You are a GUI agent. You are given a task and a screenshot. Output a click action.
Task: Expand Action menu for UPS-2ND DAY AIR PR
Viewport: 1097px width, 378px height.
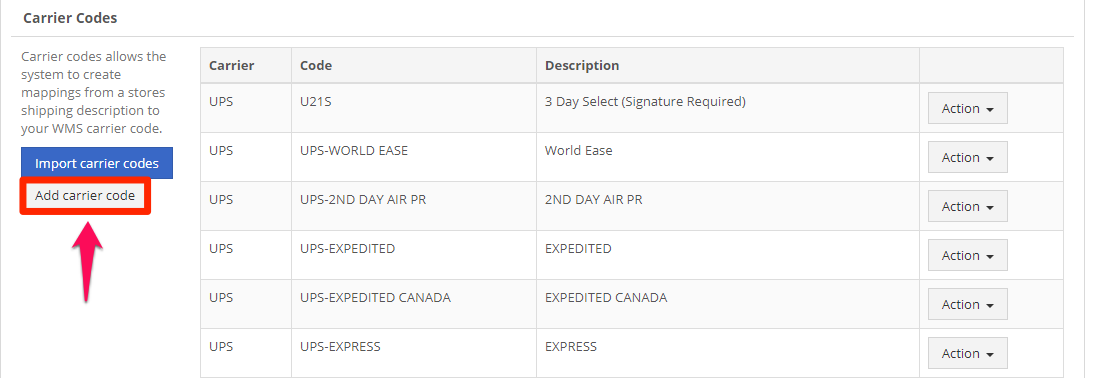(968, 206)
